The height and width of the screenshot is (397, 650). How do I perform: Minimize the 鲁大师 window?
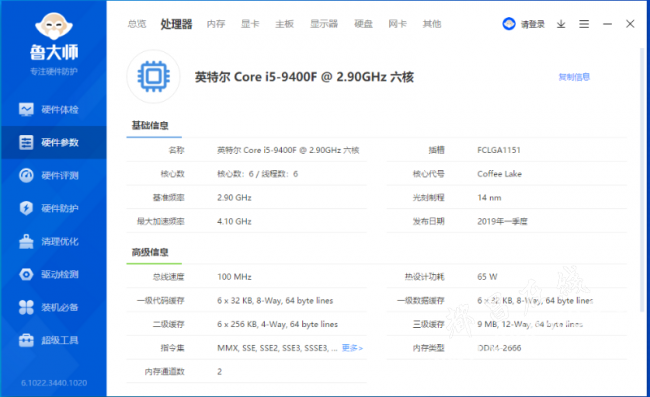607,24
